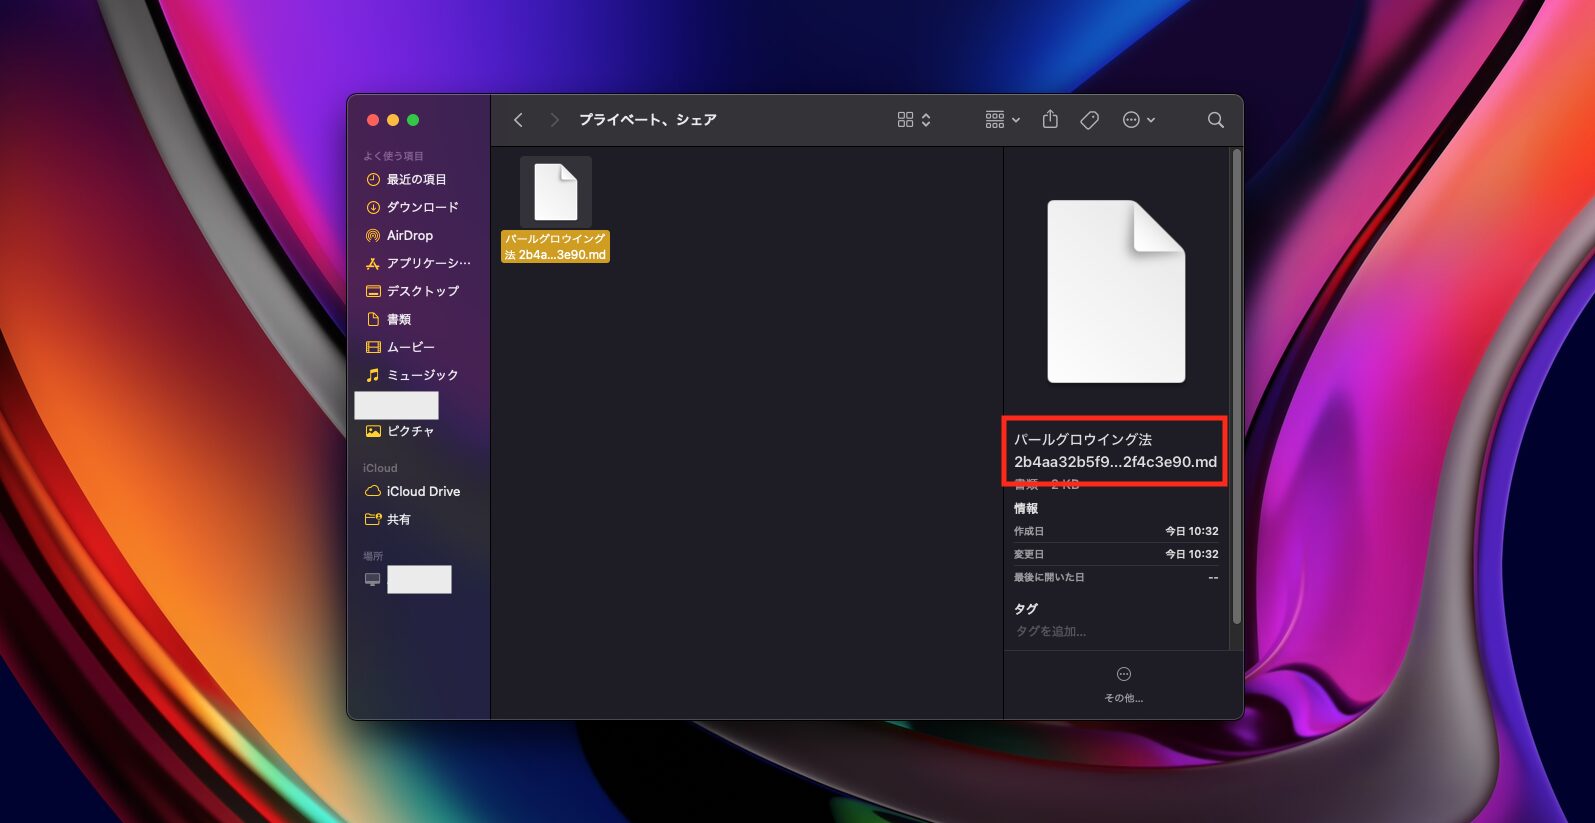
Task: Click the 変更日 row in preview info
Action: pyautogui.click(x=1116, y=554)
